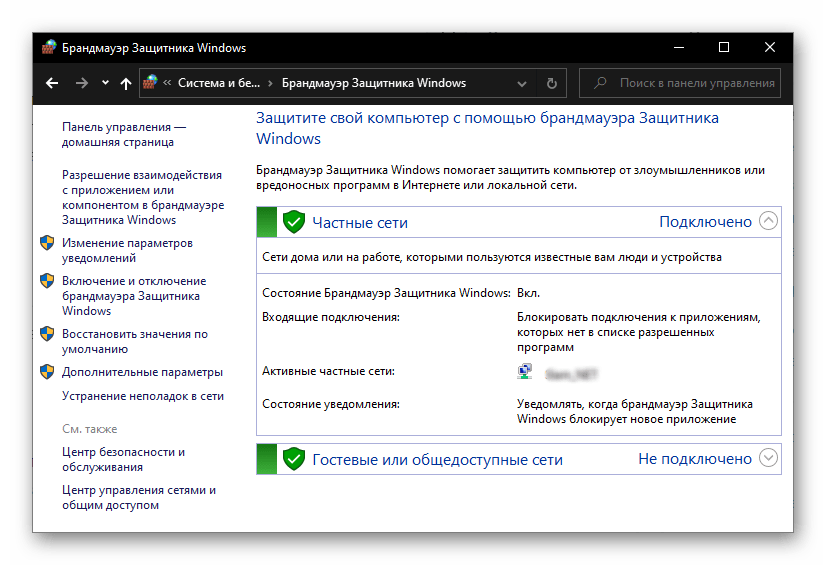The height and width of the screenshot is (565, 826).
Task: Click the double chevron in address bar
Action: 167,83
